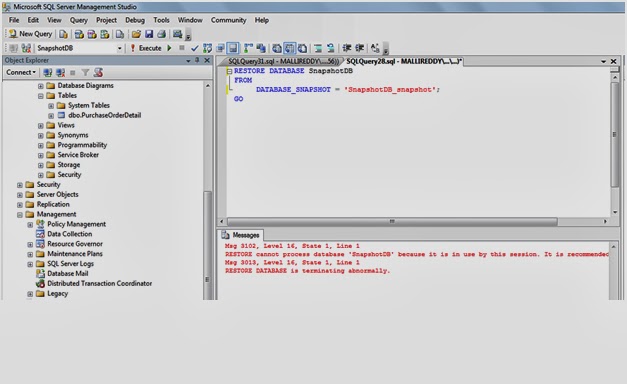The width and height of the screenshot is (627, 384).
Task: Collapse the RESTORE DATABASE code block outline
Action: (x=229, y=71)
